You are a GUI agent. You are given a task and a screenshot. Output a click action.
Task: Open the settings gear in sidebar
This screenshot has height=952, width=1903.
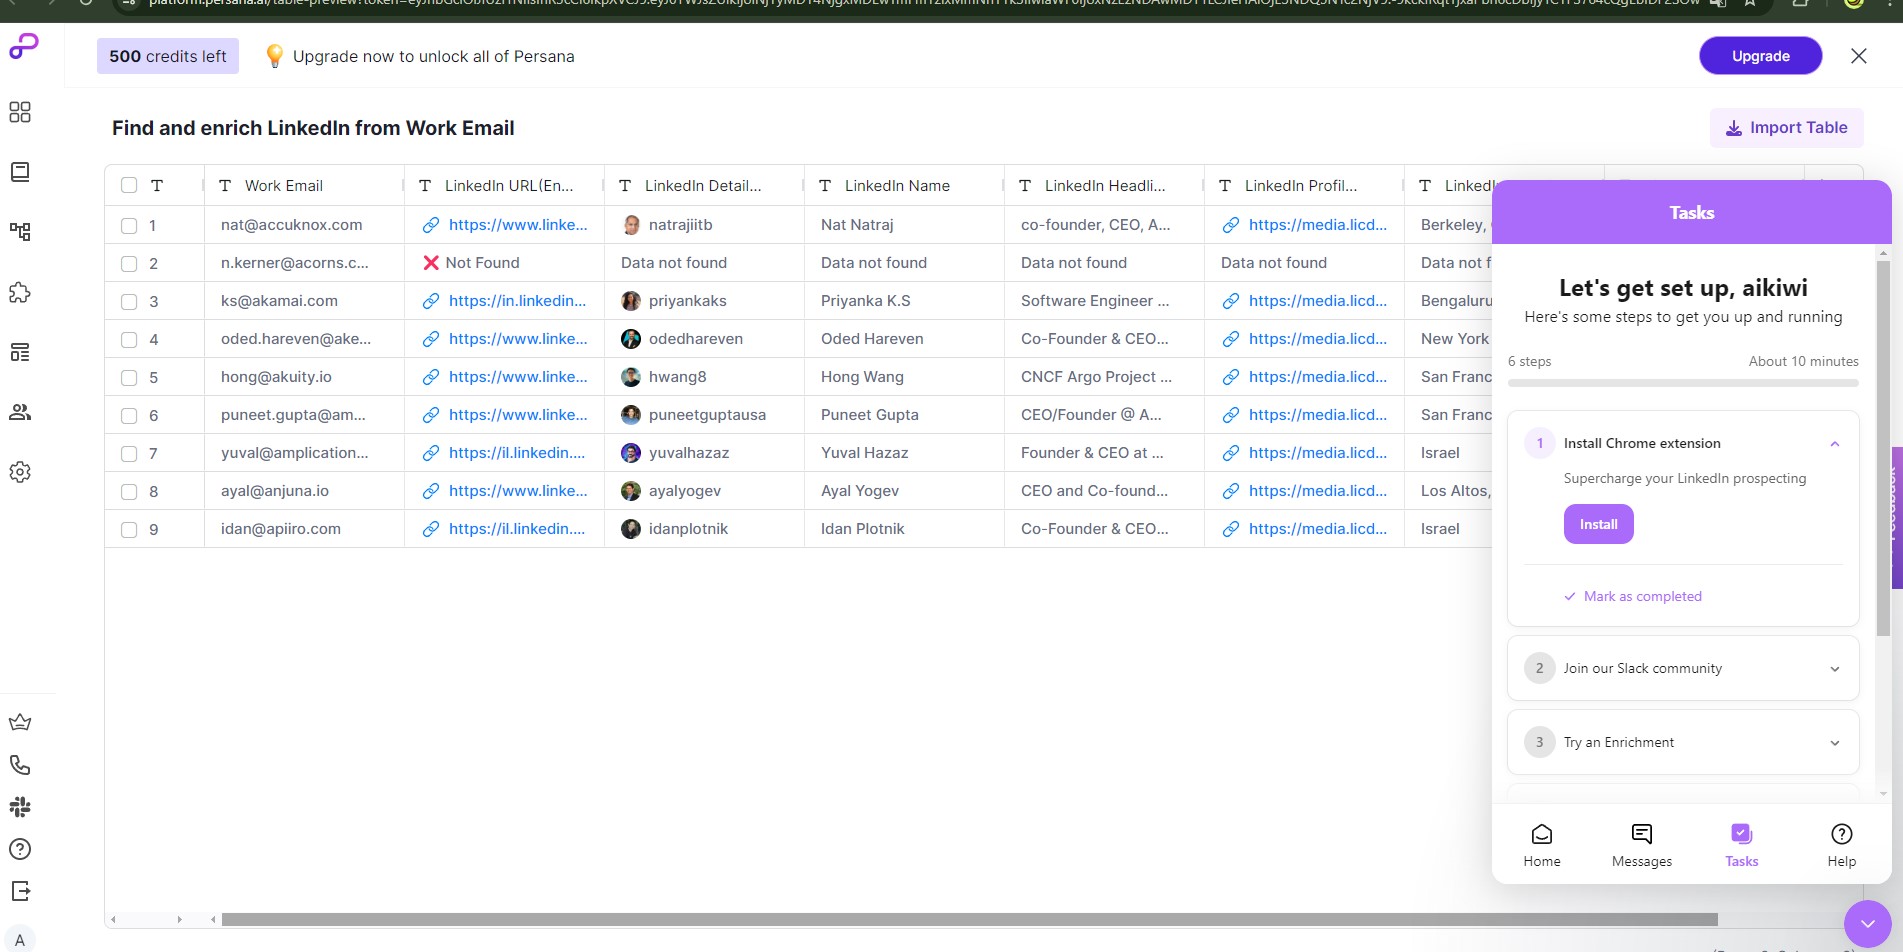(20, 472)
